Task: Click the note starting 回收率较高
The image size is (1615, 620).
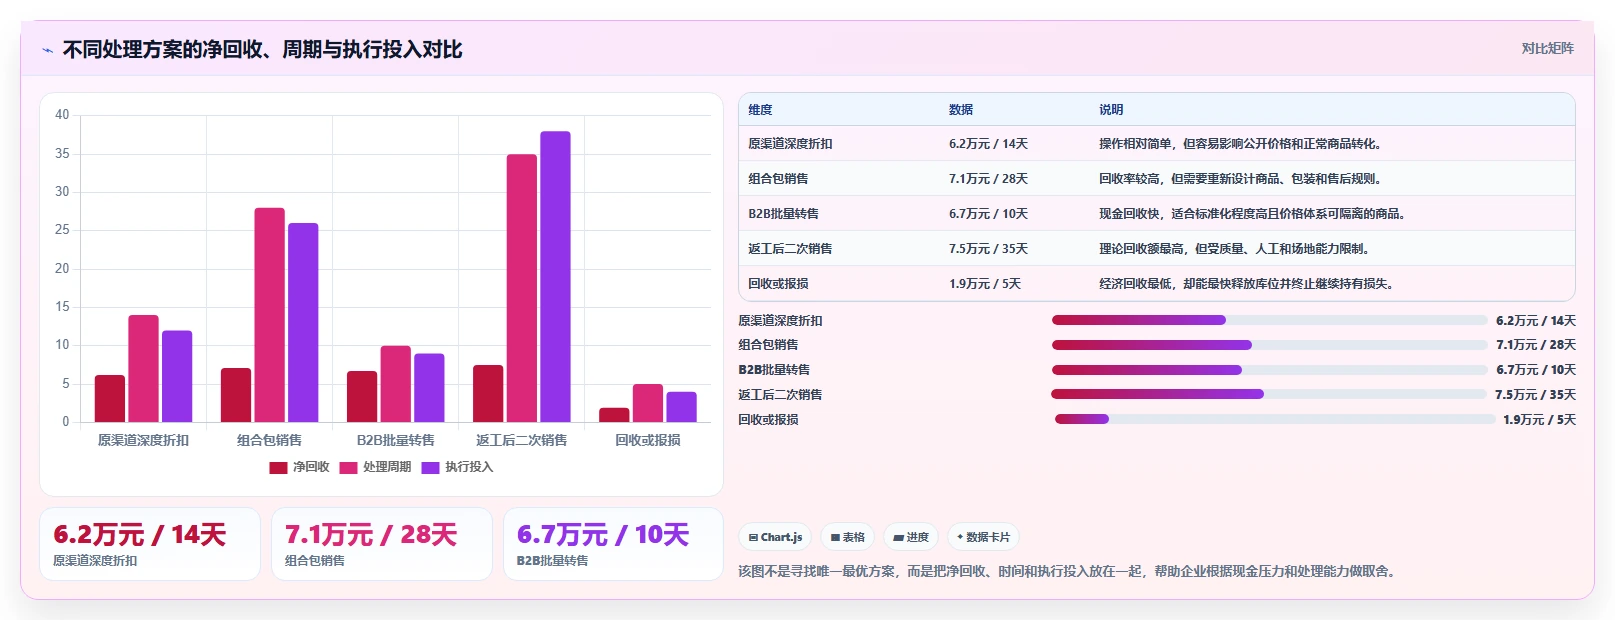Action: coord(1243,179)
